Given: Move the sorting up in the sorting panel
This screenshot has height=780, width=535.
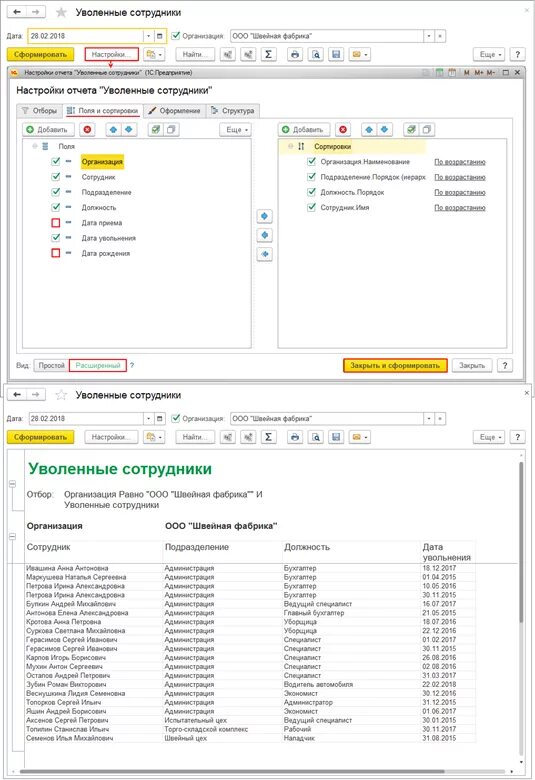Looking at the screenshot, I should tap(369, 129).
